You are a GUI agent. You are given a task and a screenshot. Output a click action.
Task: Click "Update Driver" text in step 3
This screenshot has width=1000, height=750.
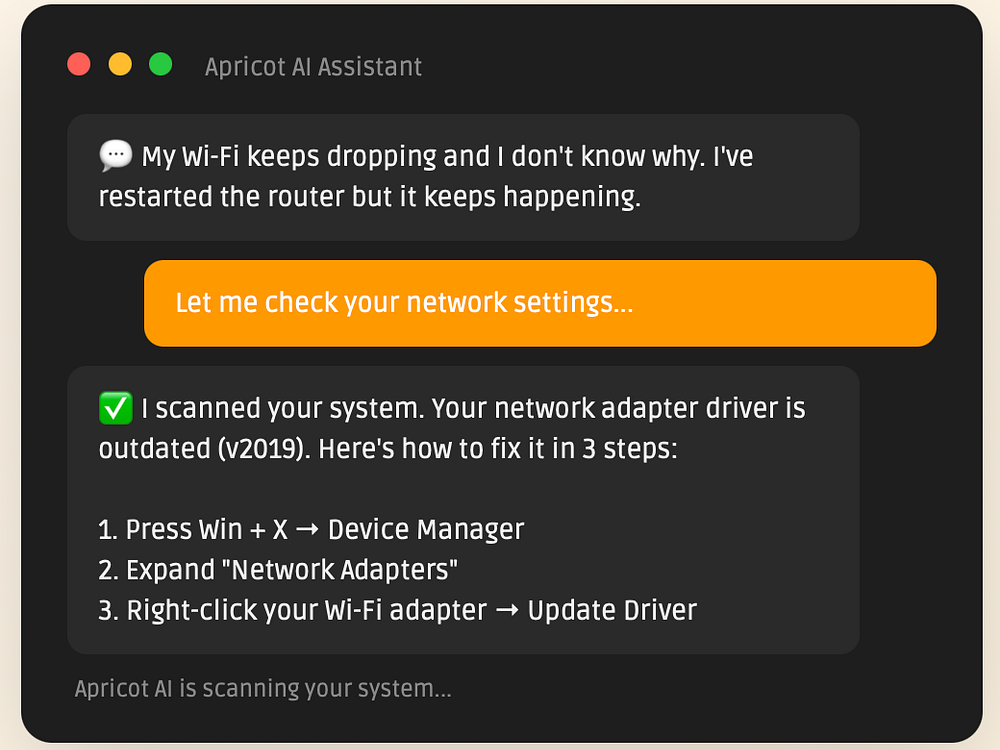pyautogui.click(x=612, y=610)
